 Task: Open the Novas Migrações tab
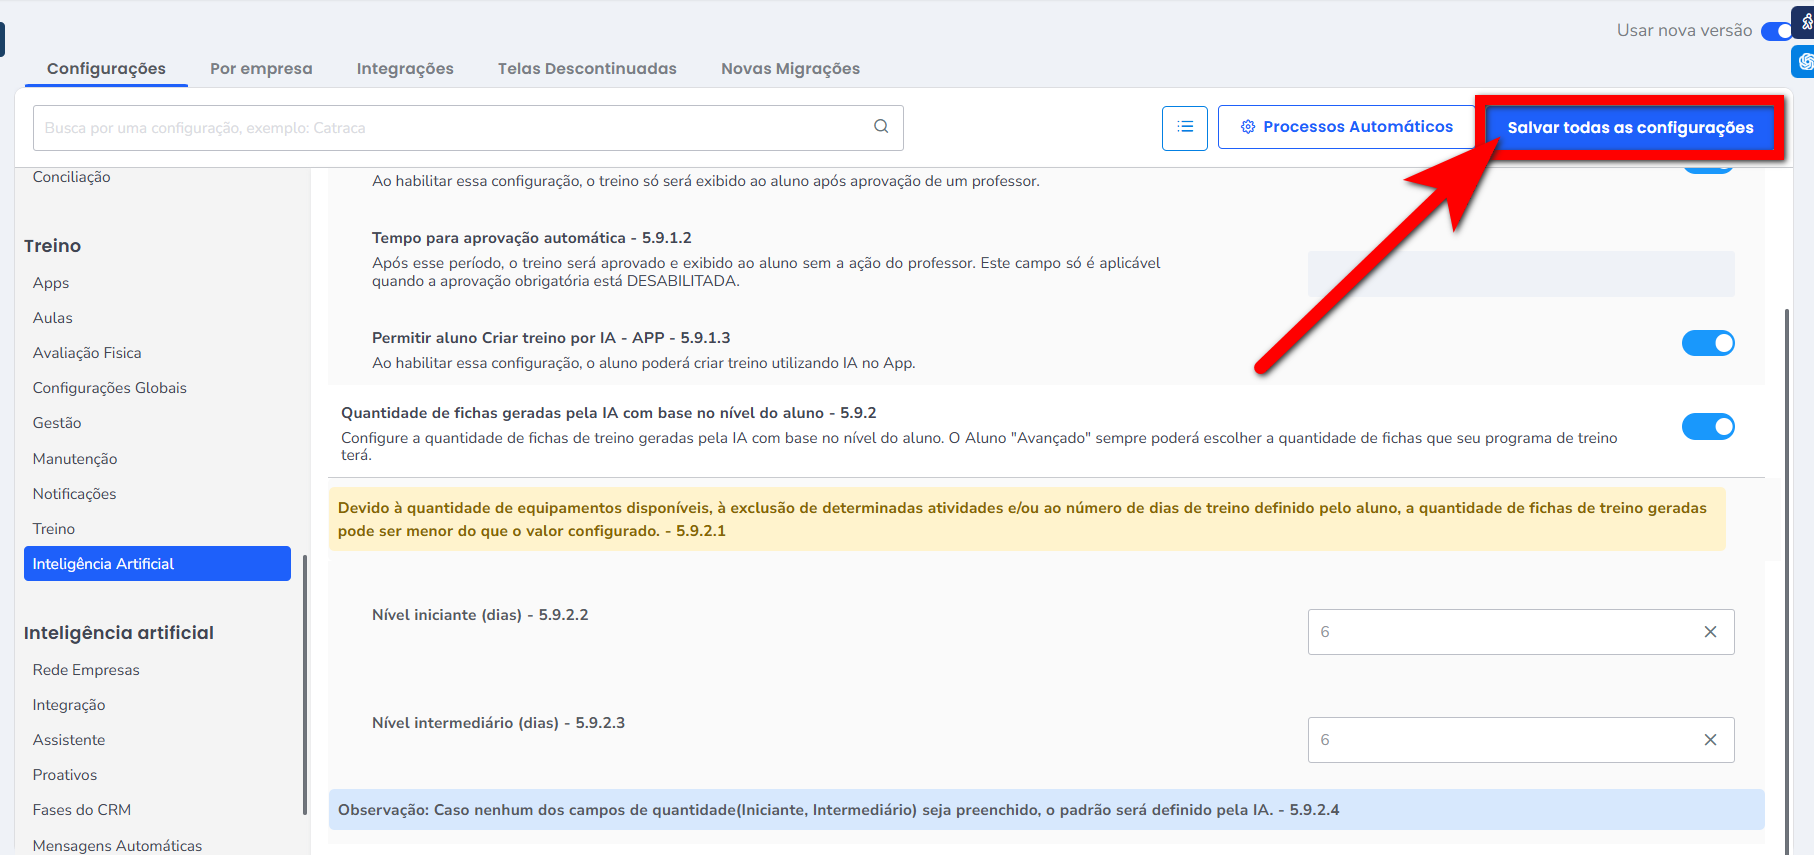pyautogui.click(x=790, y=68)
